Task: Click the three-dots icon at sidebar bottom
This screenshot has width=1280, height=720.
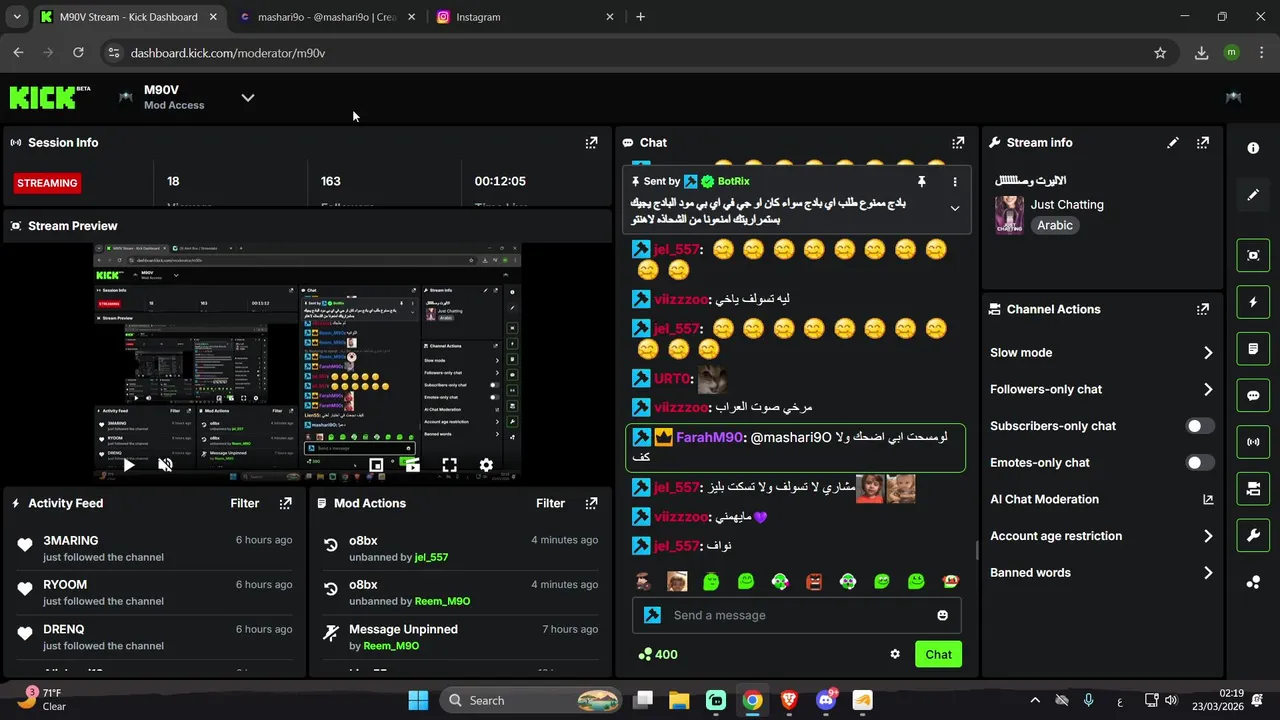Action: point(1253,582)
